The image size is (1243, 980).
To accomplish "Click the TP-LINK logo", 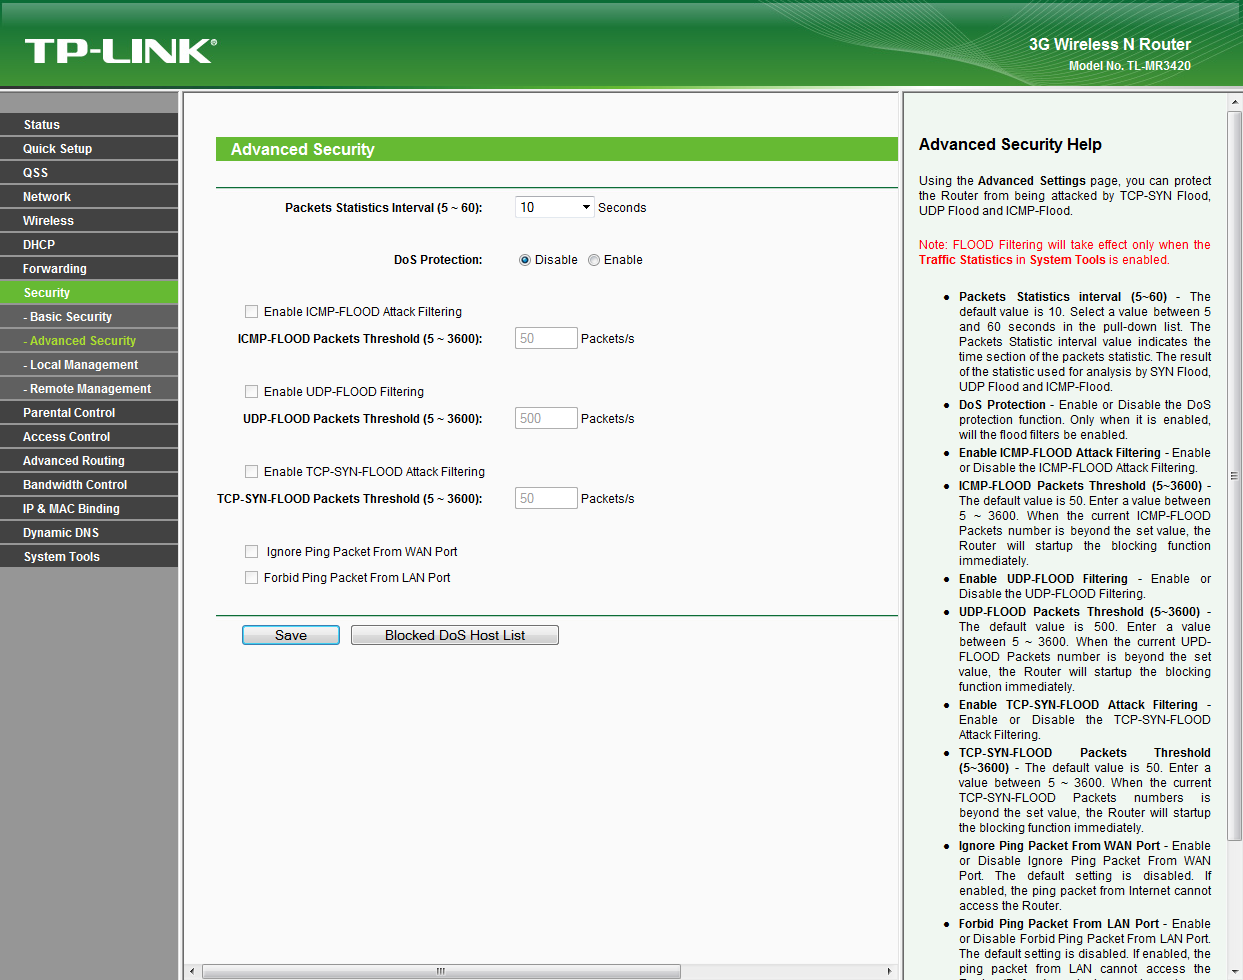I will point(120,51).
